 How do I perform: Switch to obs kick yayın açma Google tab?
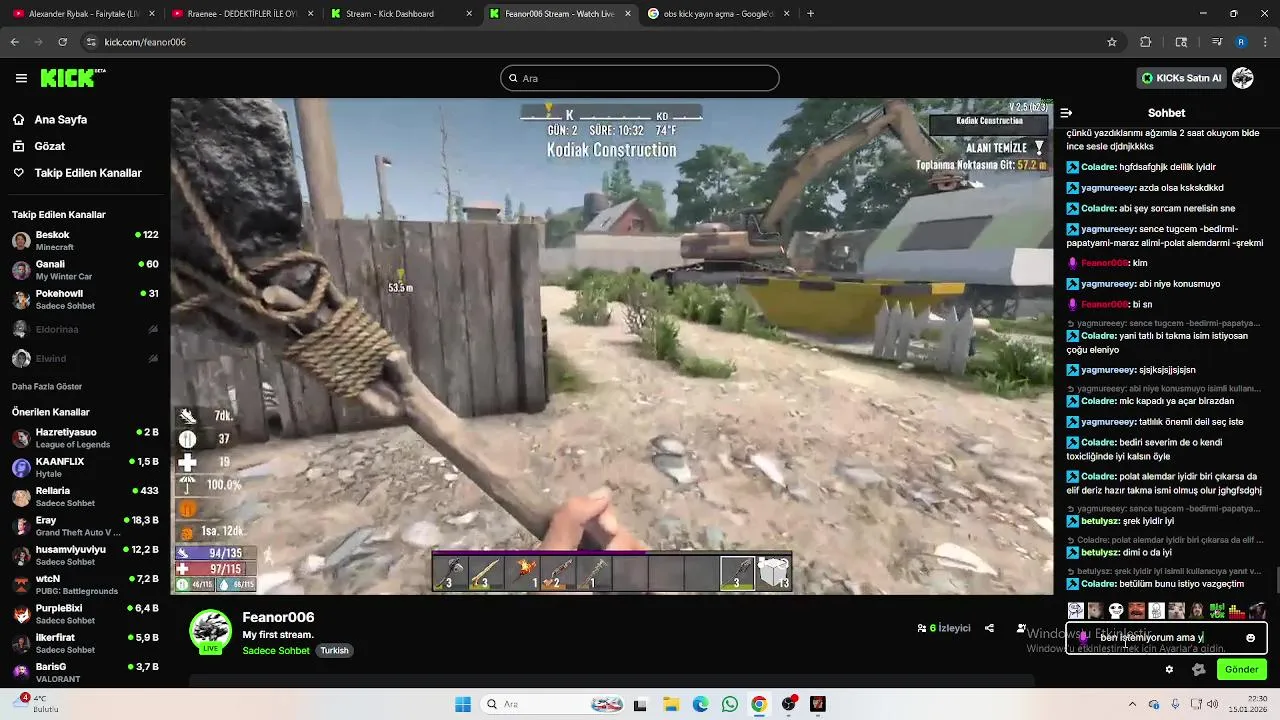tap(718, 14)
